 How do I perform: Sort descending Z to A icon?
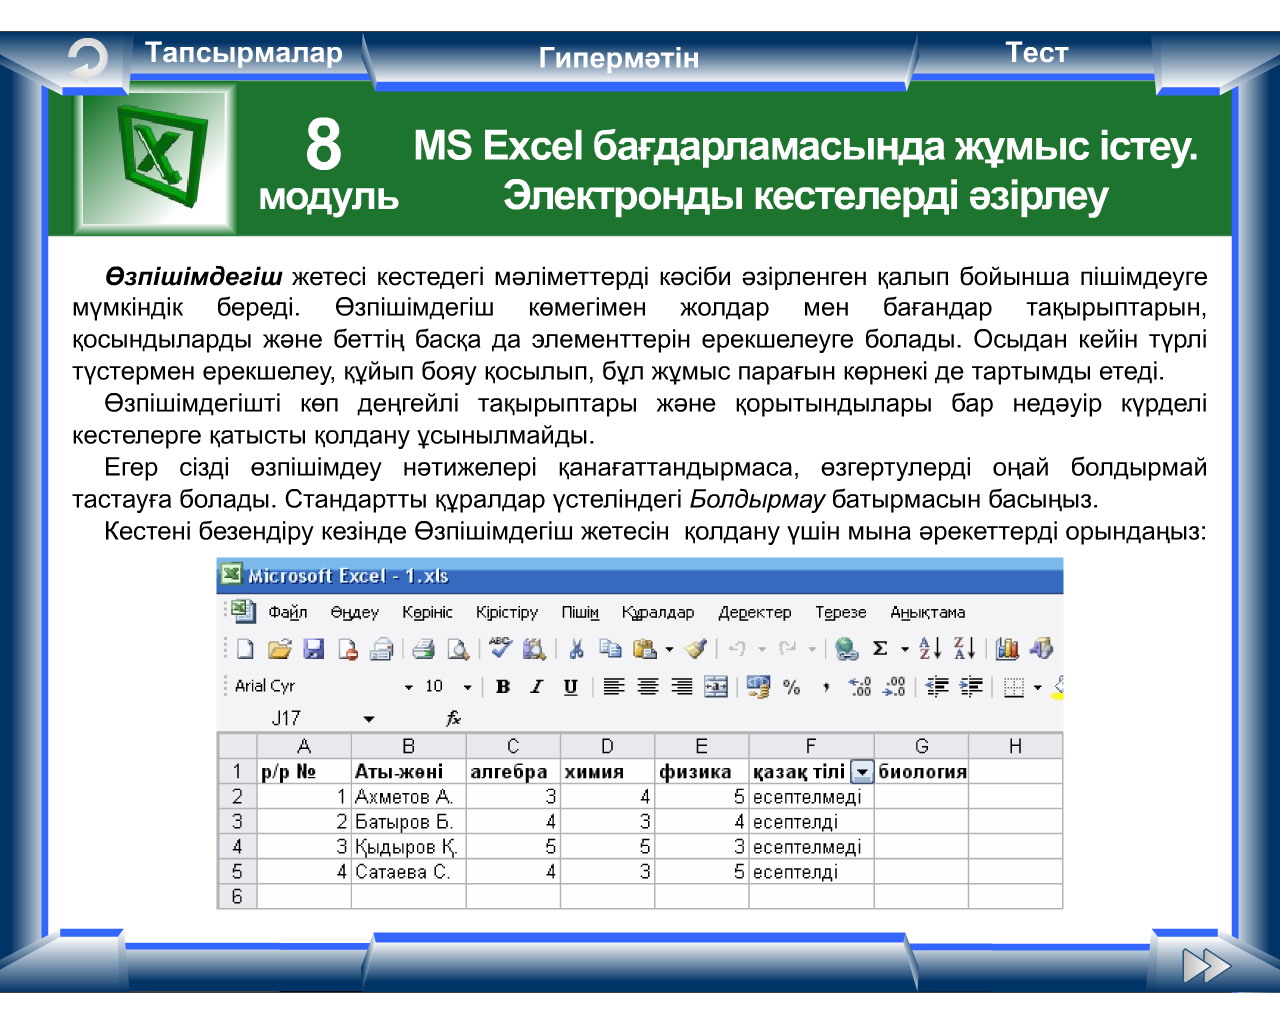tap(964, 648)
